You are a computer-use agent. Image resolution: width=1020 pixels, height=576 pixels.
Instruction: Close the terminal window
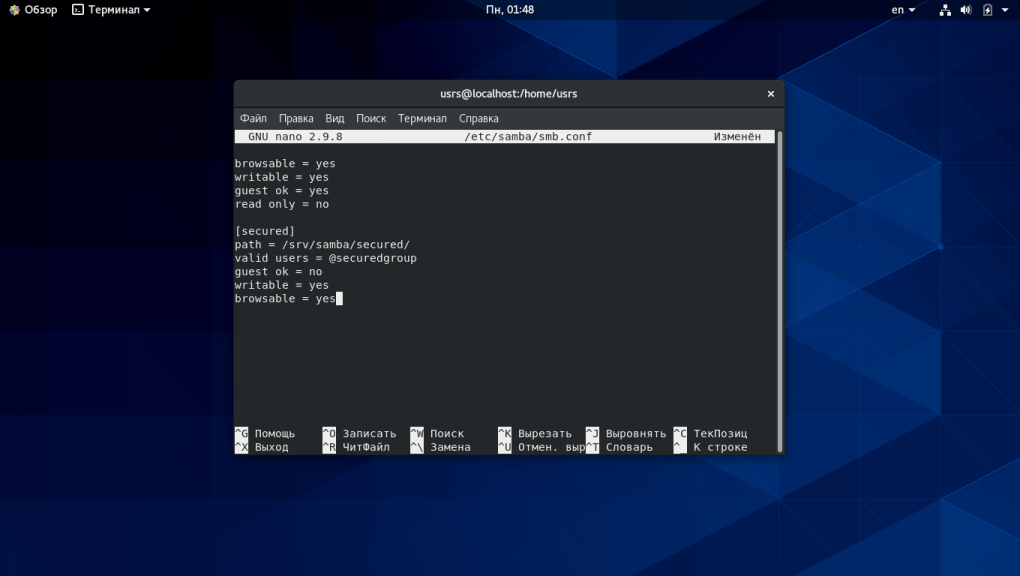click(x=770, y=94)
